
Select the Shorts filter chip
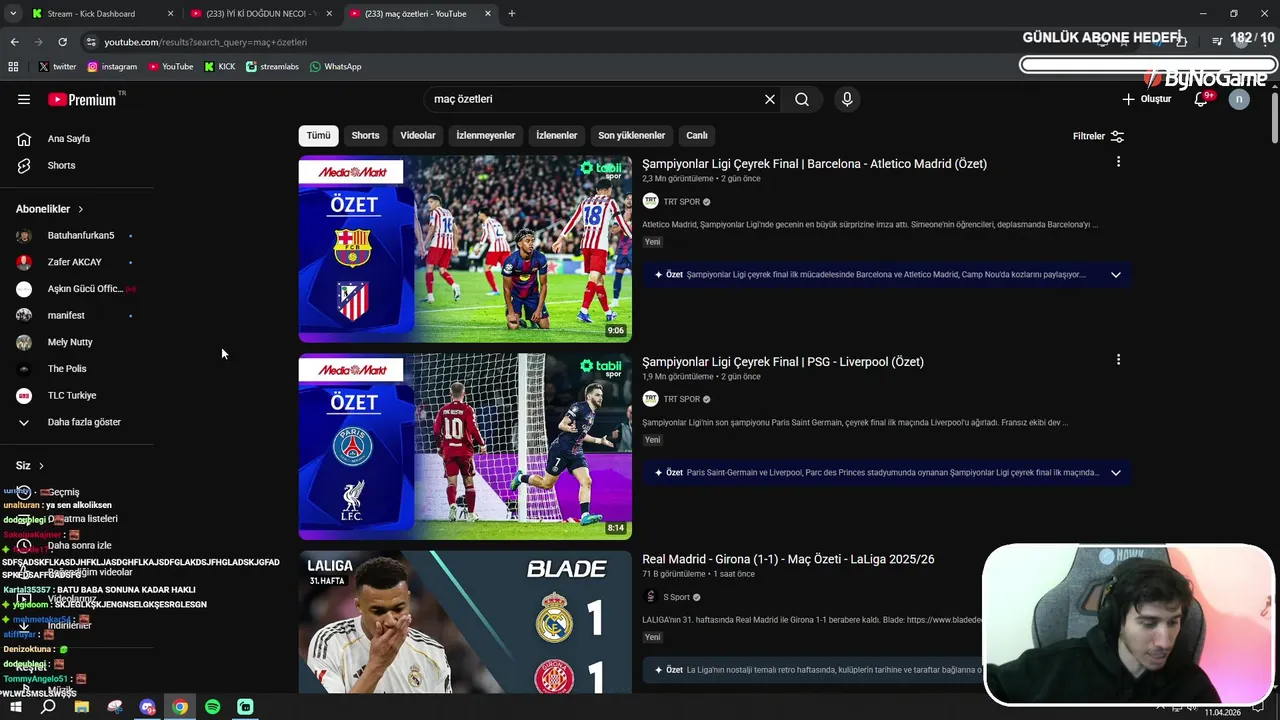pyautogui.click(x=365, y=135)
